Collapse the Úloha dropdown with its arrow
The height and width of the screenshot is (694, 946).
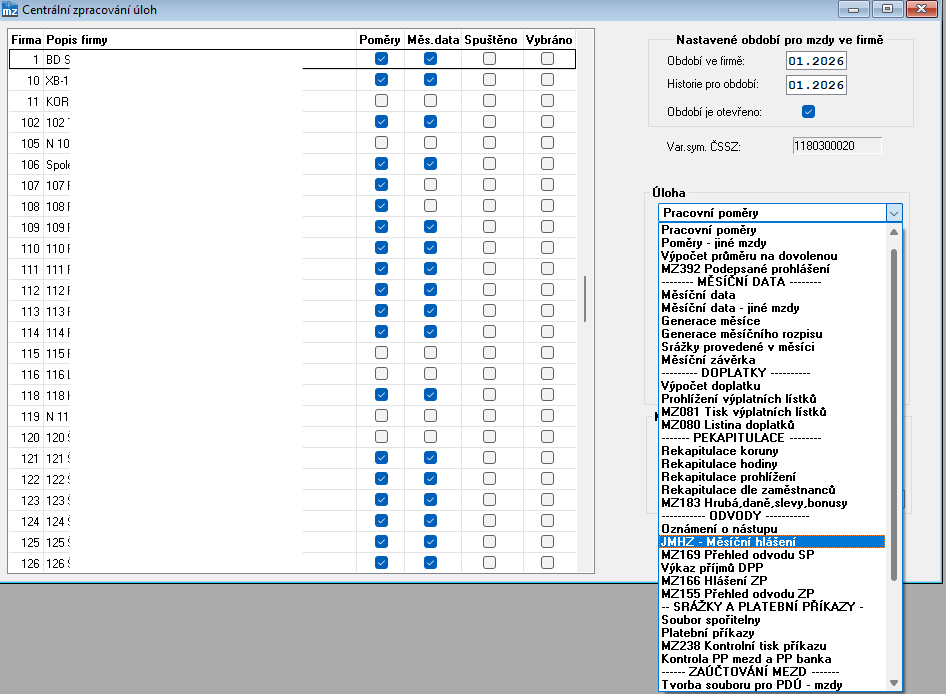click(894, 213)
